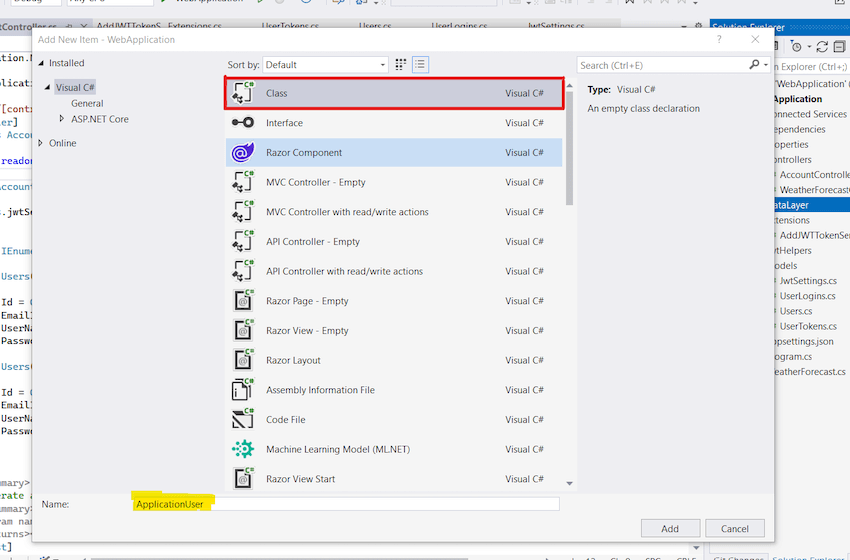850x560 pixels.
Task: Expand the Online templates node arrow
Action: click(41, 143)
